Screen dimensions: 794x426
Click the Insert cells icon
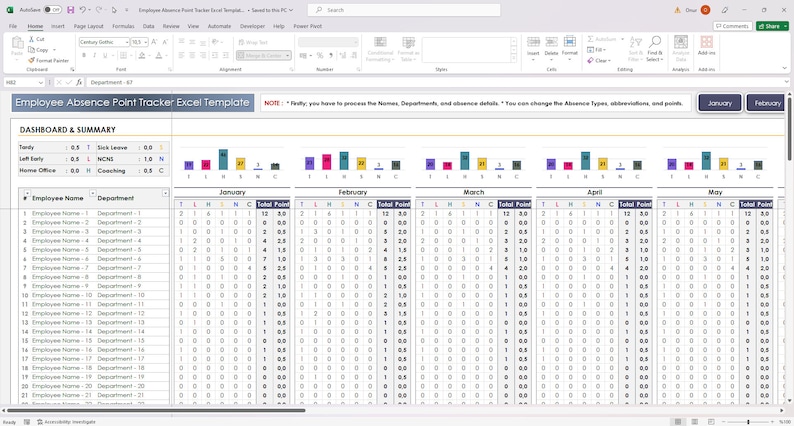(533, 42)
